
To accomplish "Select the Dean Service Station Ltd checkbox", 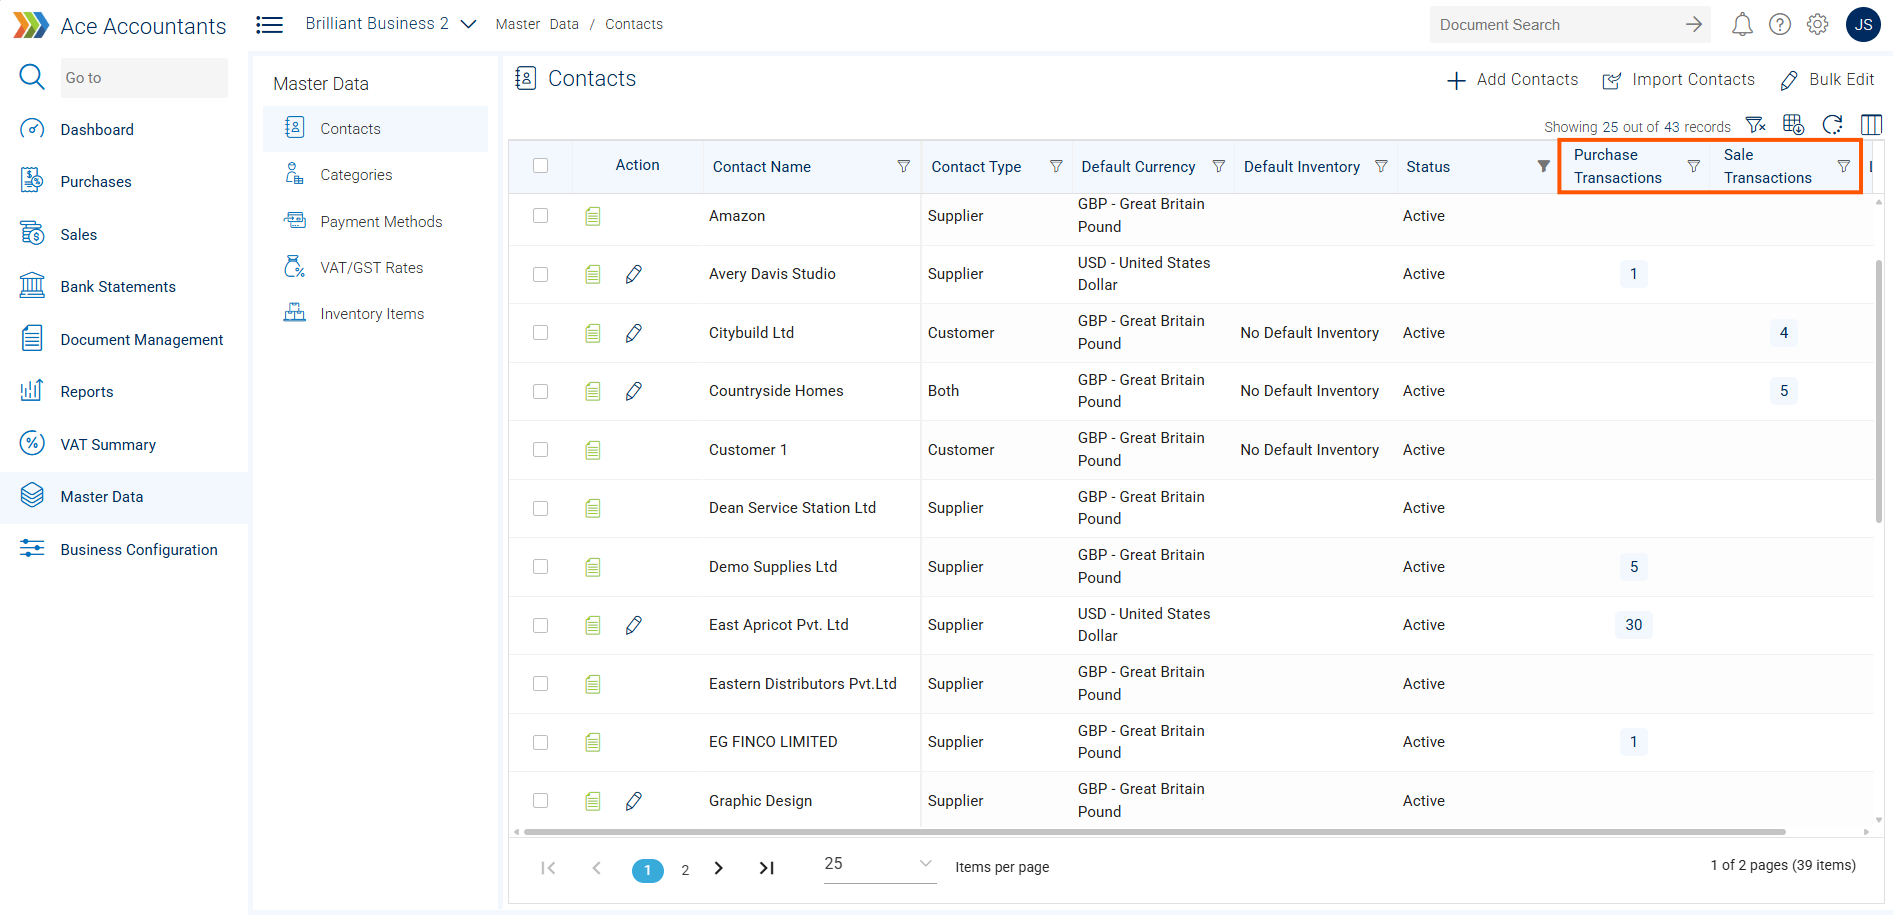I will click(541, 508).
